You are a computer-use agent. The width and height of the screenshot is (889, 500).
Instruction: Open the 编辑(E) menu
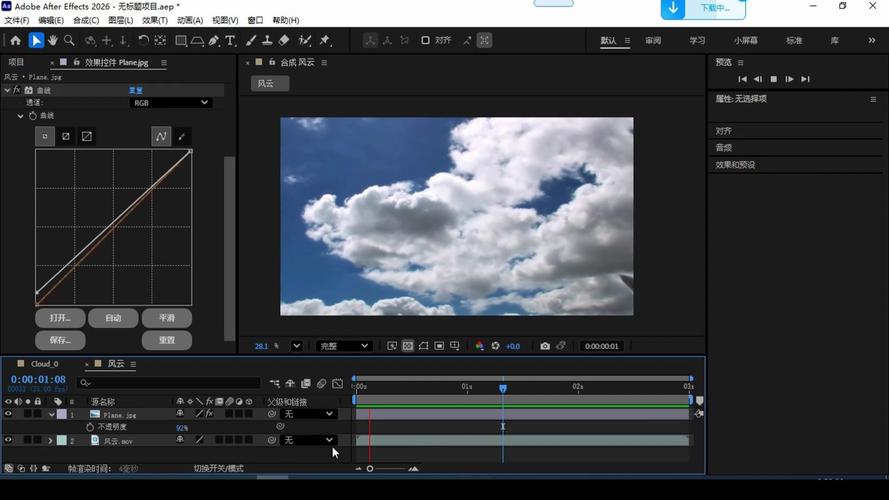pos(51,20)
